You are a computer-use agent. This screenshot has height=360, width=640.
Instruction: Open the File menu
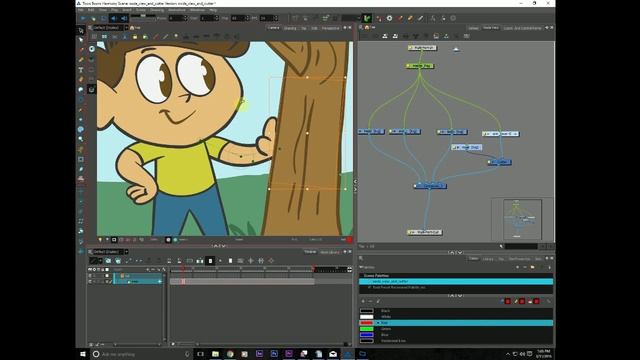point(80,10)
